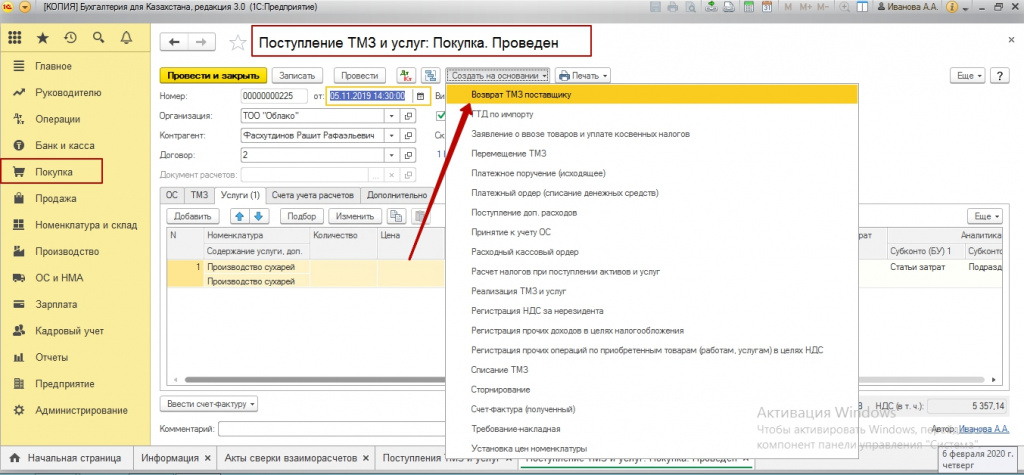Open the top Еще dropdown near help
The image size is (1024, 475).
coord(968,76)
